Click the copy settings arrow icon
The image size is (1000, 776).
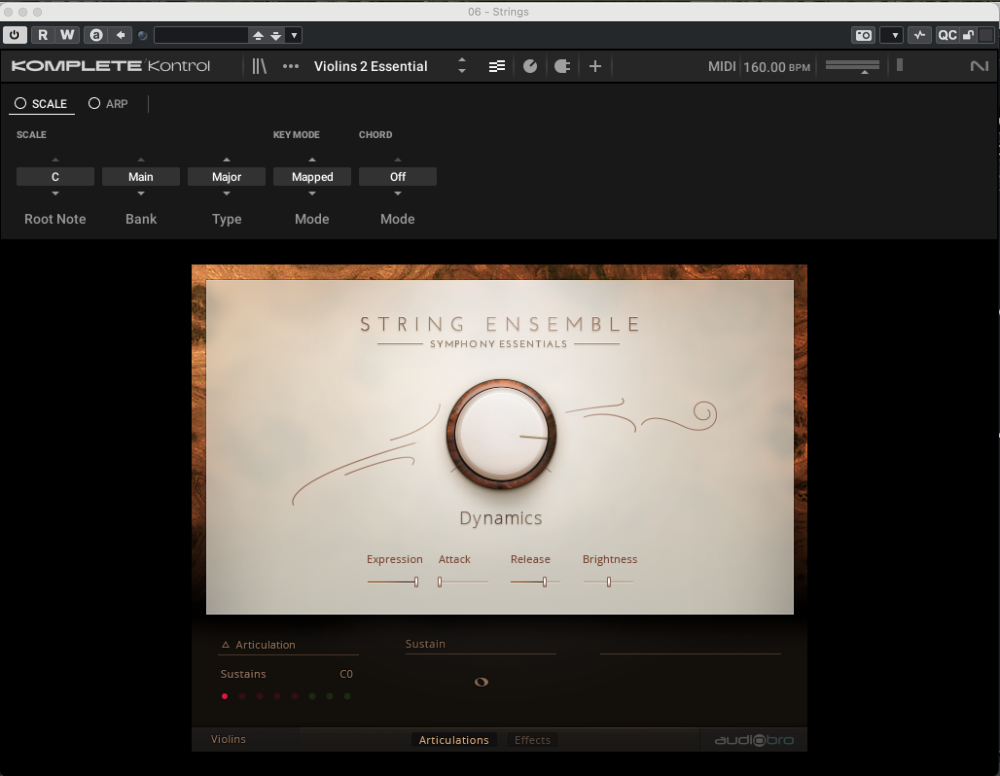pos(121,35)
